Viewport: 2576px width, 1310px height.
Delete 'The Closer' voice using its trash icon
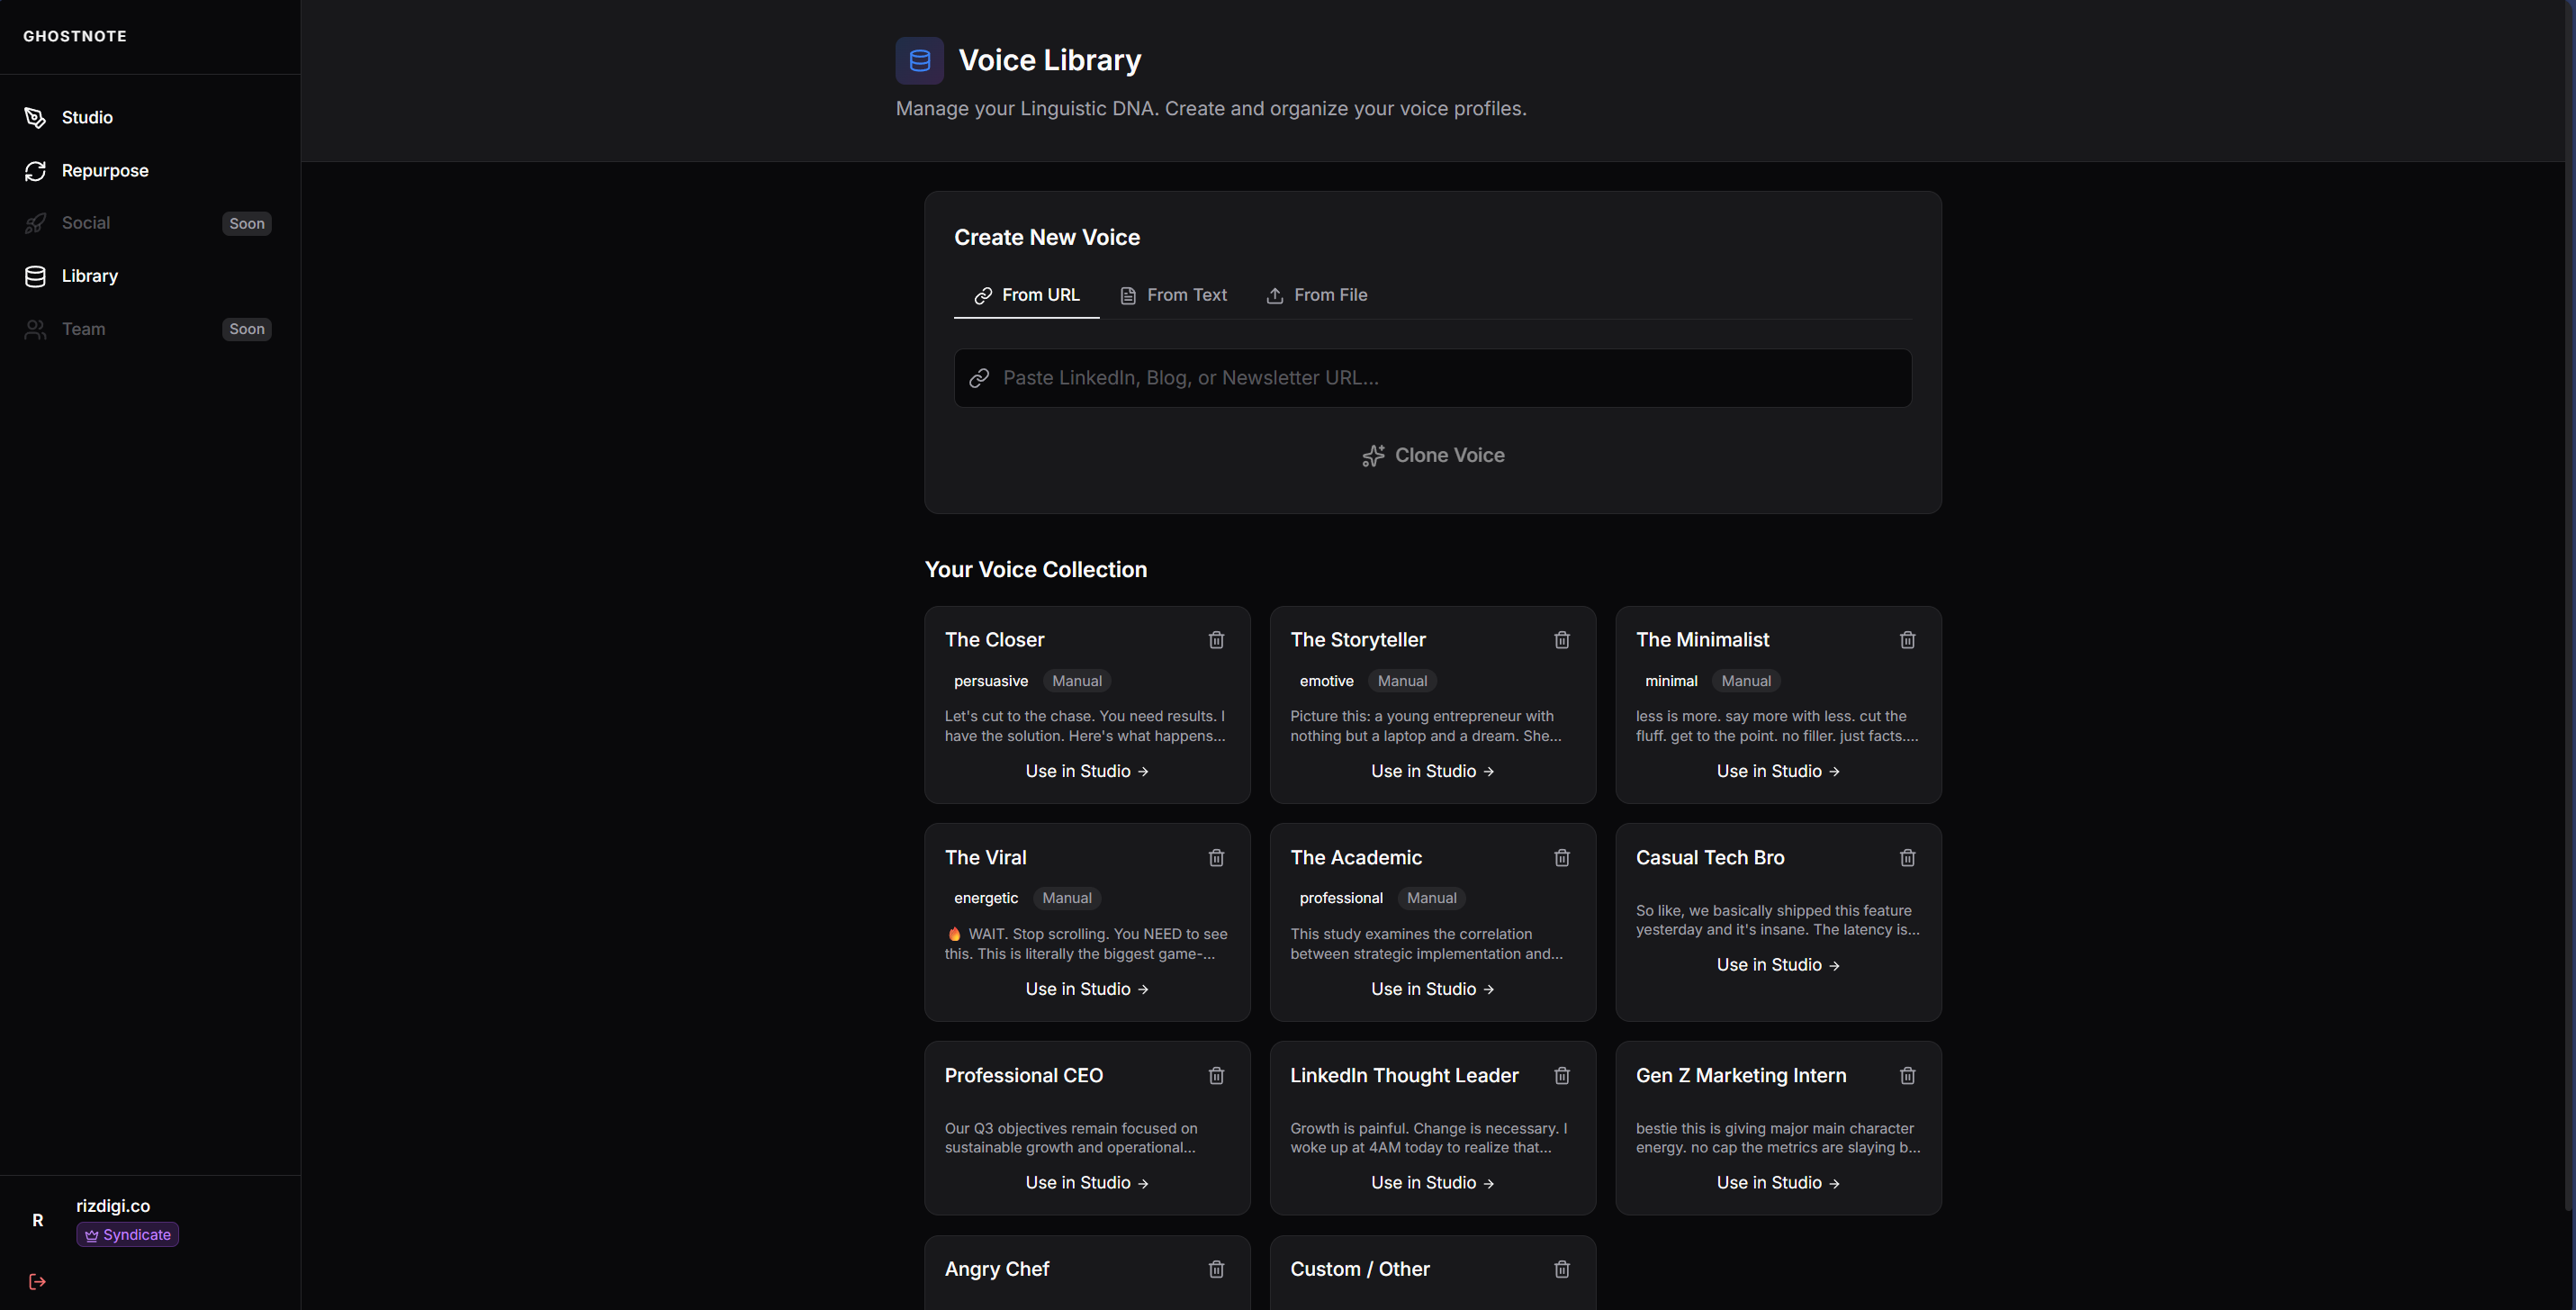tap(1216, 640)
